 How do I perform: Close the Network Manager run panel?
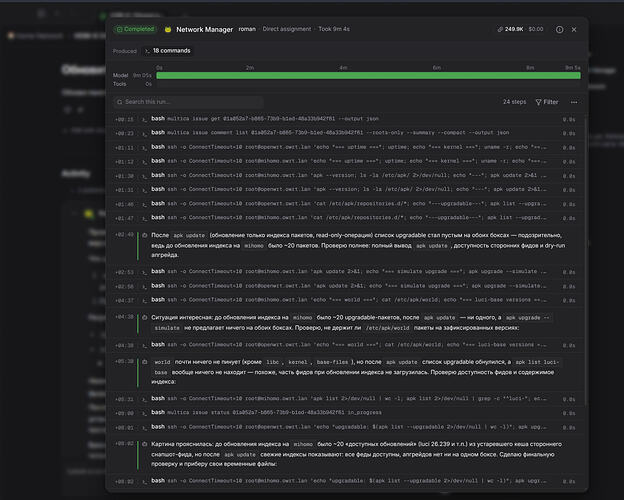(x=574, y=29)
